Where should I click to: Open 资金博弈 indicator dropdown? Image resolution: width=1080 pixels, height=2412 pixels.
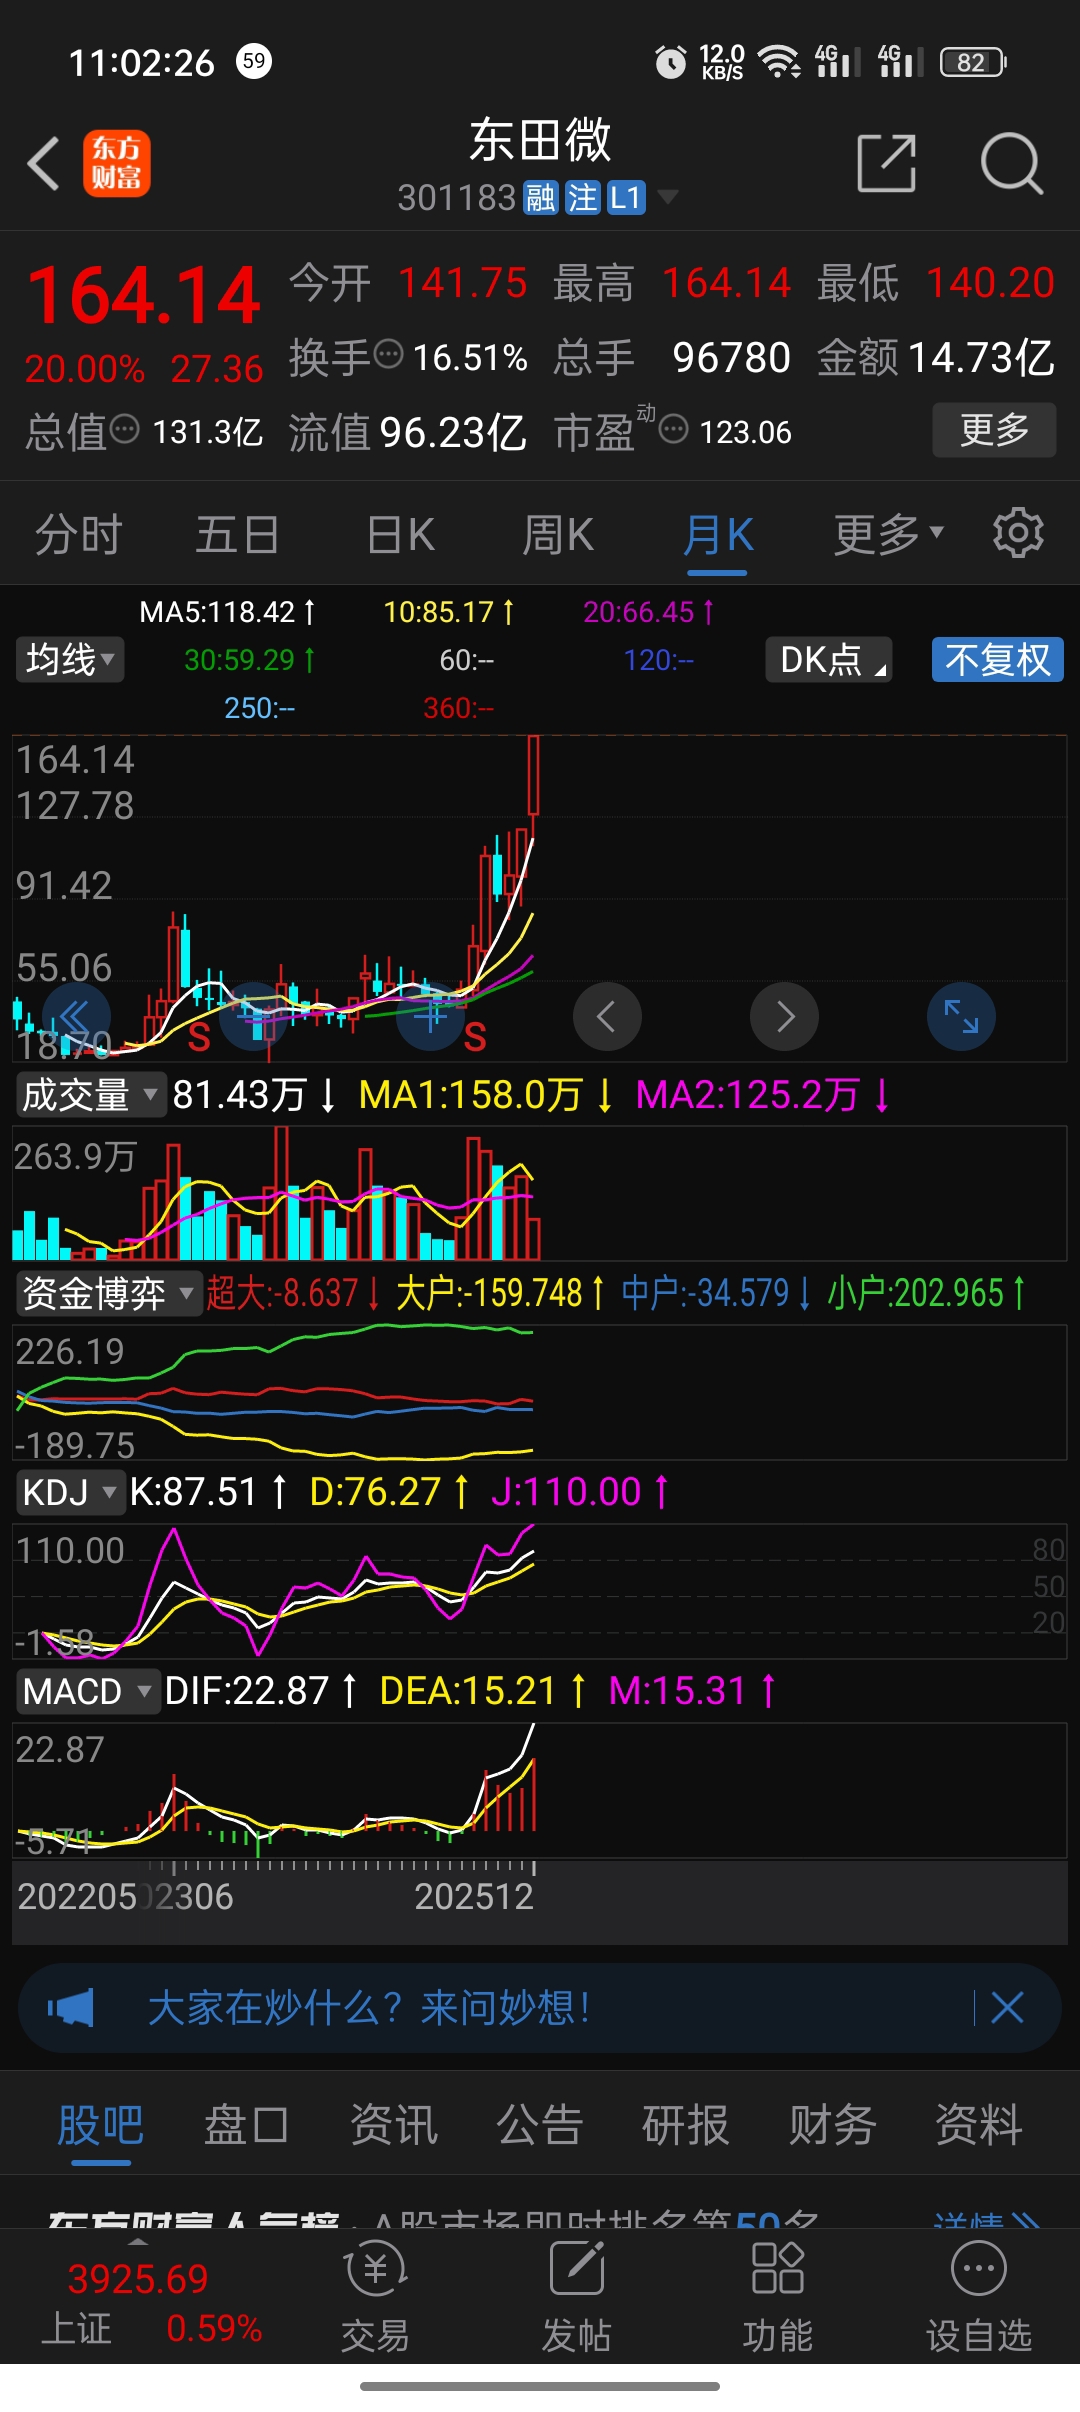tap(108, 1294)
